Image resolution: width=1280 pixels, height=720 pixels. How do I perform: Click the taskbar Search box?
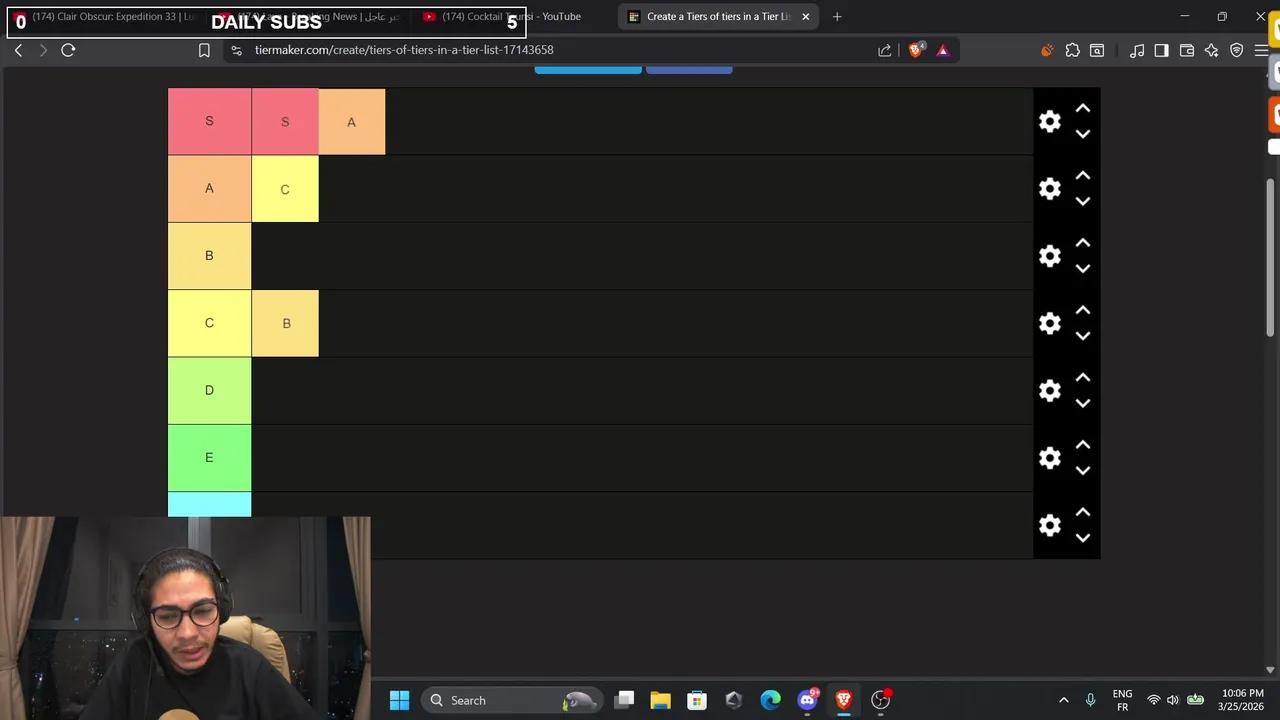(511, 700)
